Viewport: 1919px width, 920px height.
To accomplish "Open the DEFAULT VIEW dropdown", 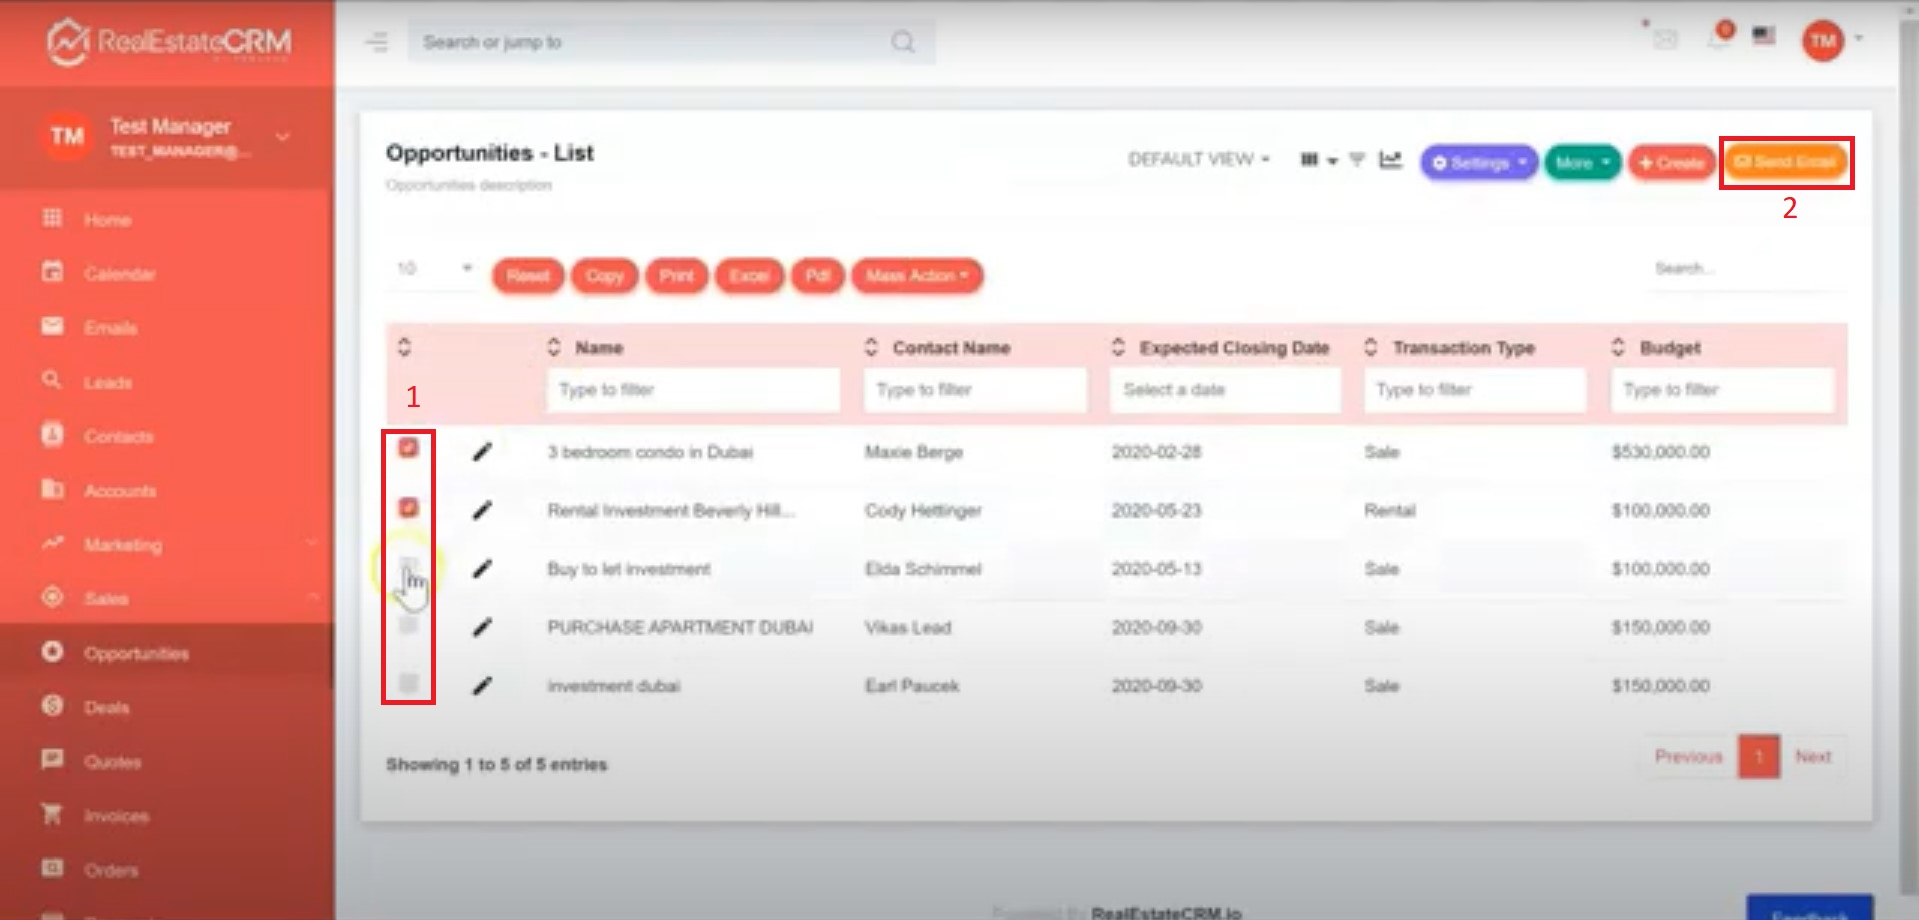I will tap(1198, 160).
